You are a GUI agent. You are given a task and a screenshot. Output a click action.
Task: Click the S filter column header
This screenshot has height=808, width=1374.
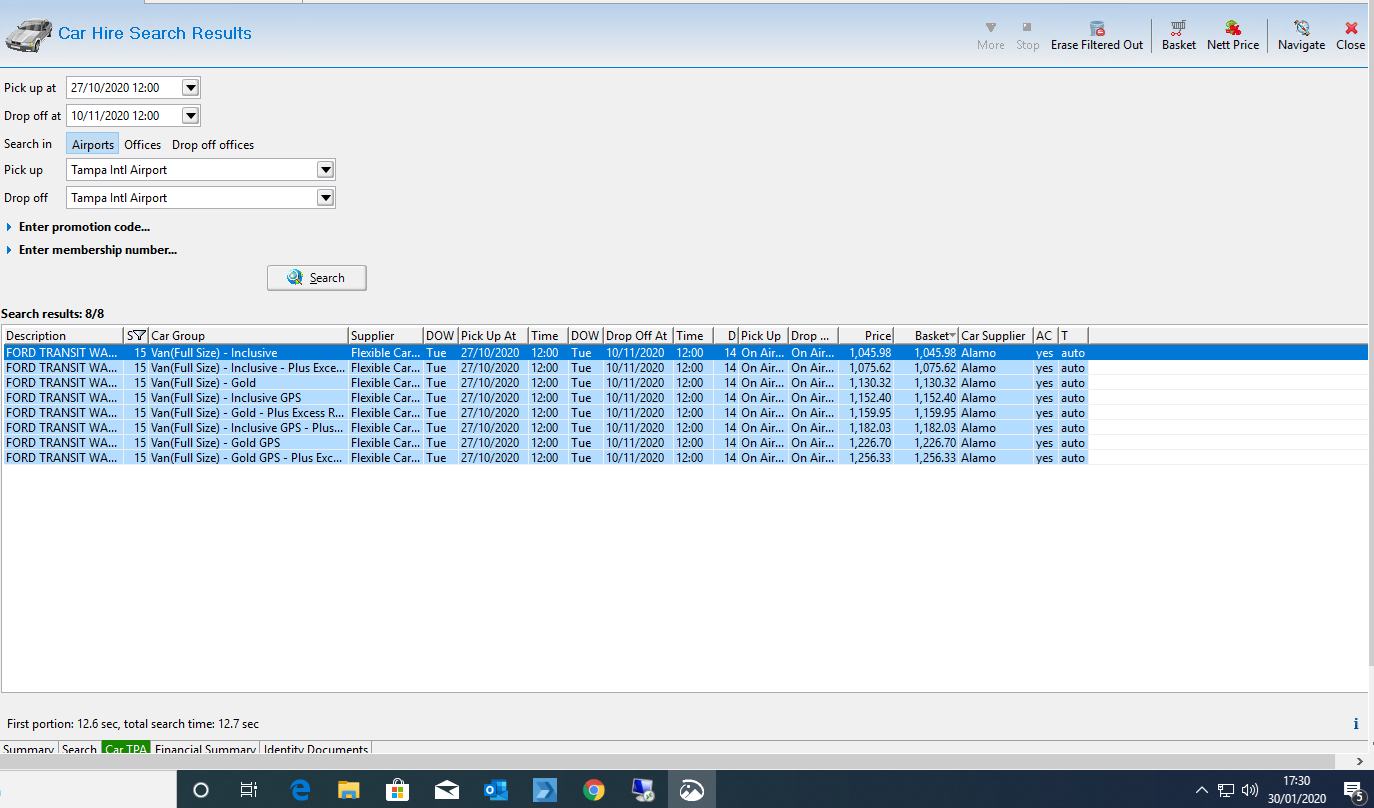tap(136, 336)
